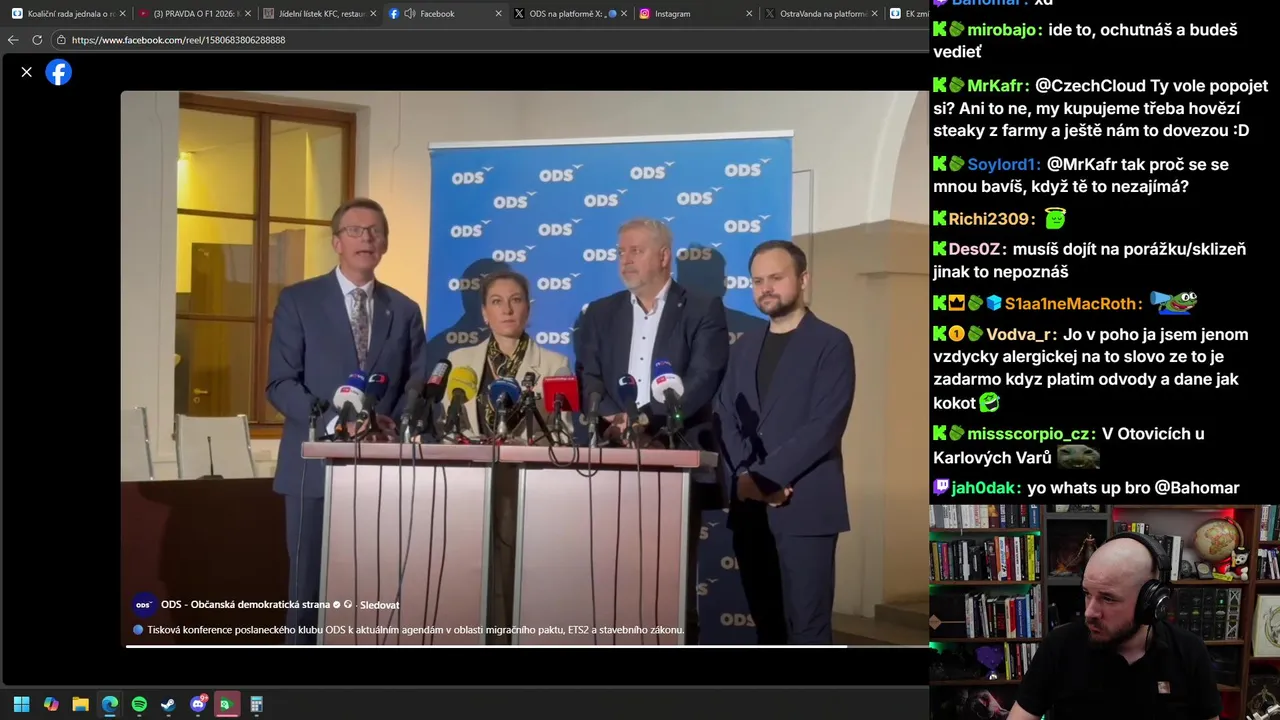Mute the Facebook tab's audio speaker icon
The width and height of the screenshot is (1280, 720).
coord(409,14)
